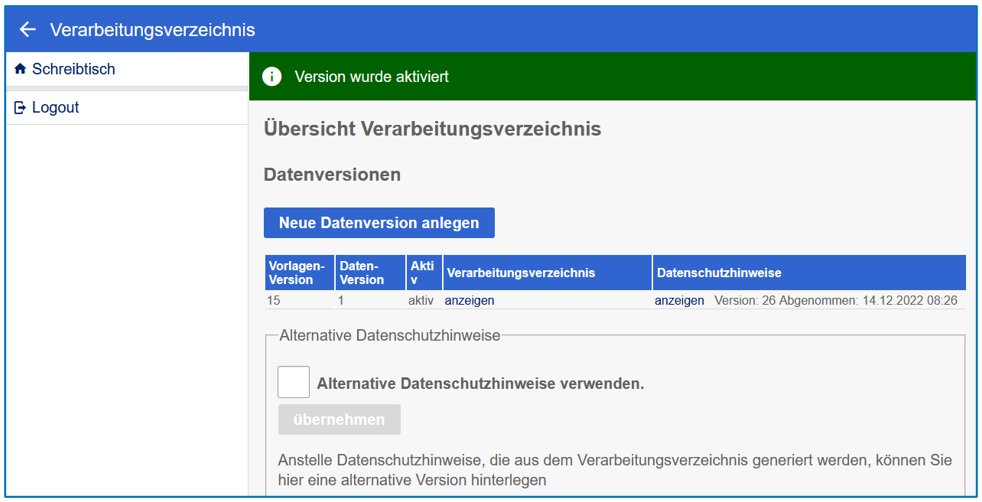Click the Version wurde aktiviert message text
Screen dimensions: 982x502
371,77
